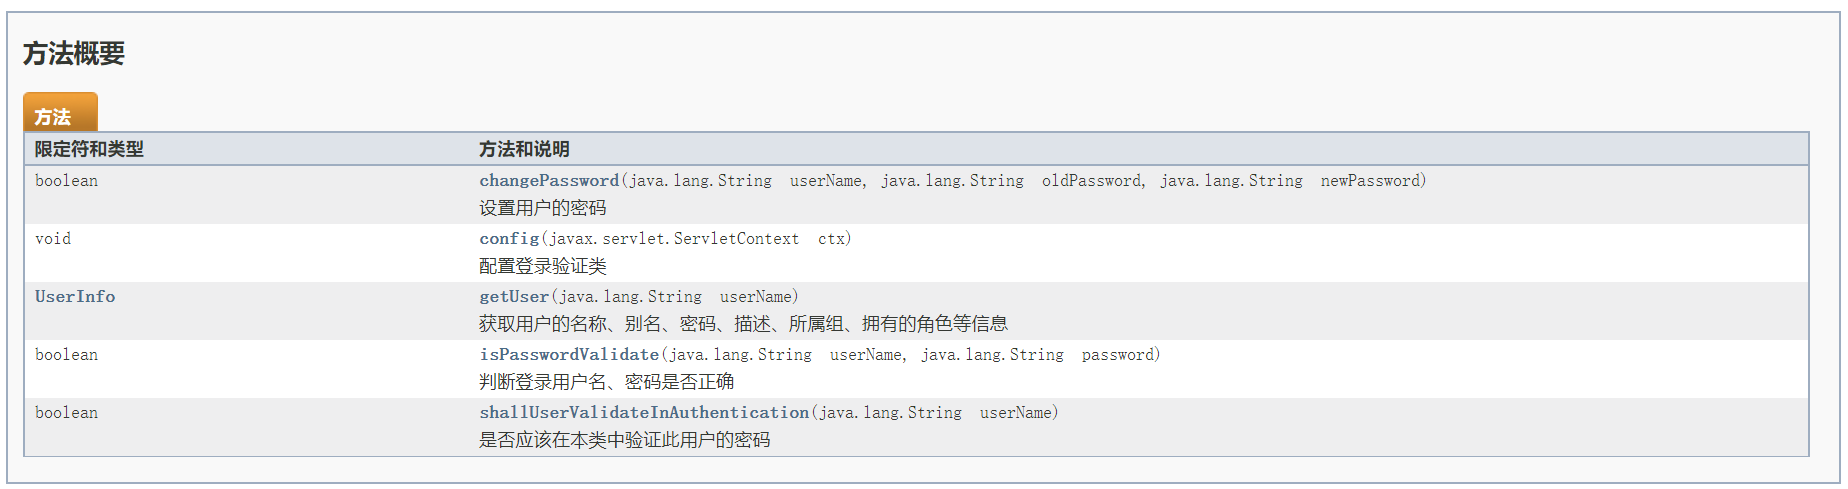Viewport: 1848px width, 489px height.
Task: Open the isPasswordValidate method link
Action: coord(569,355)
